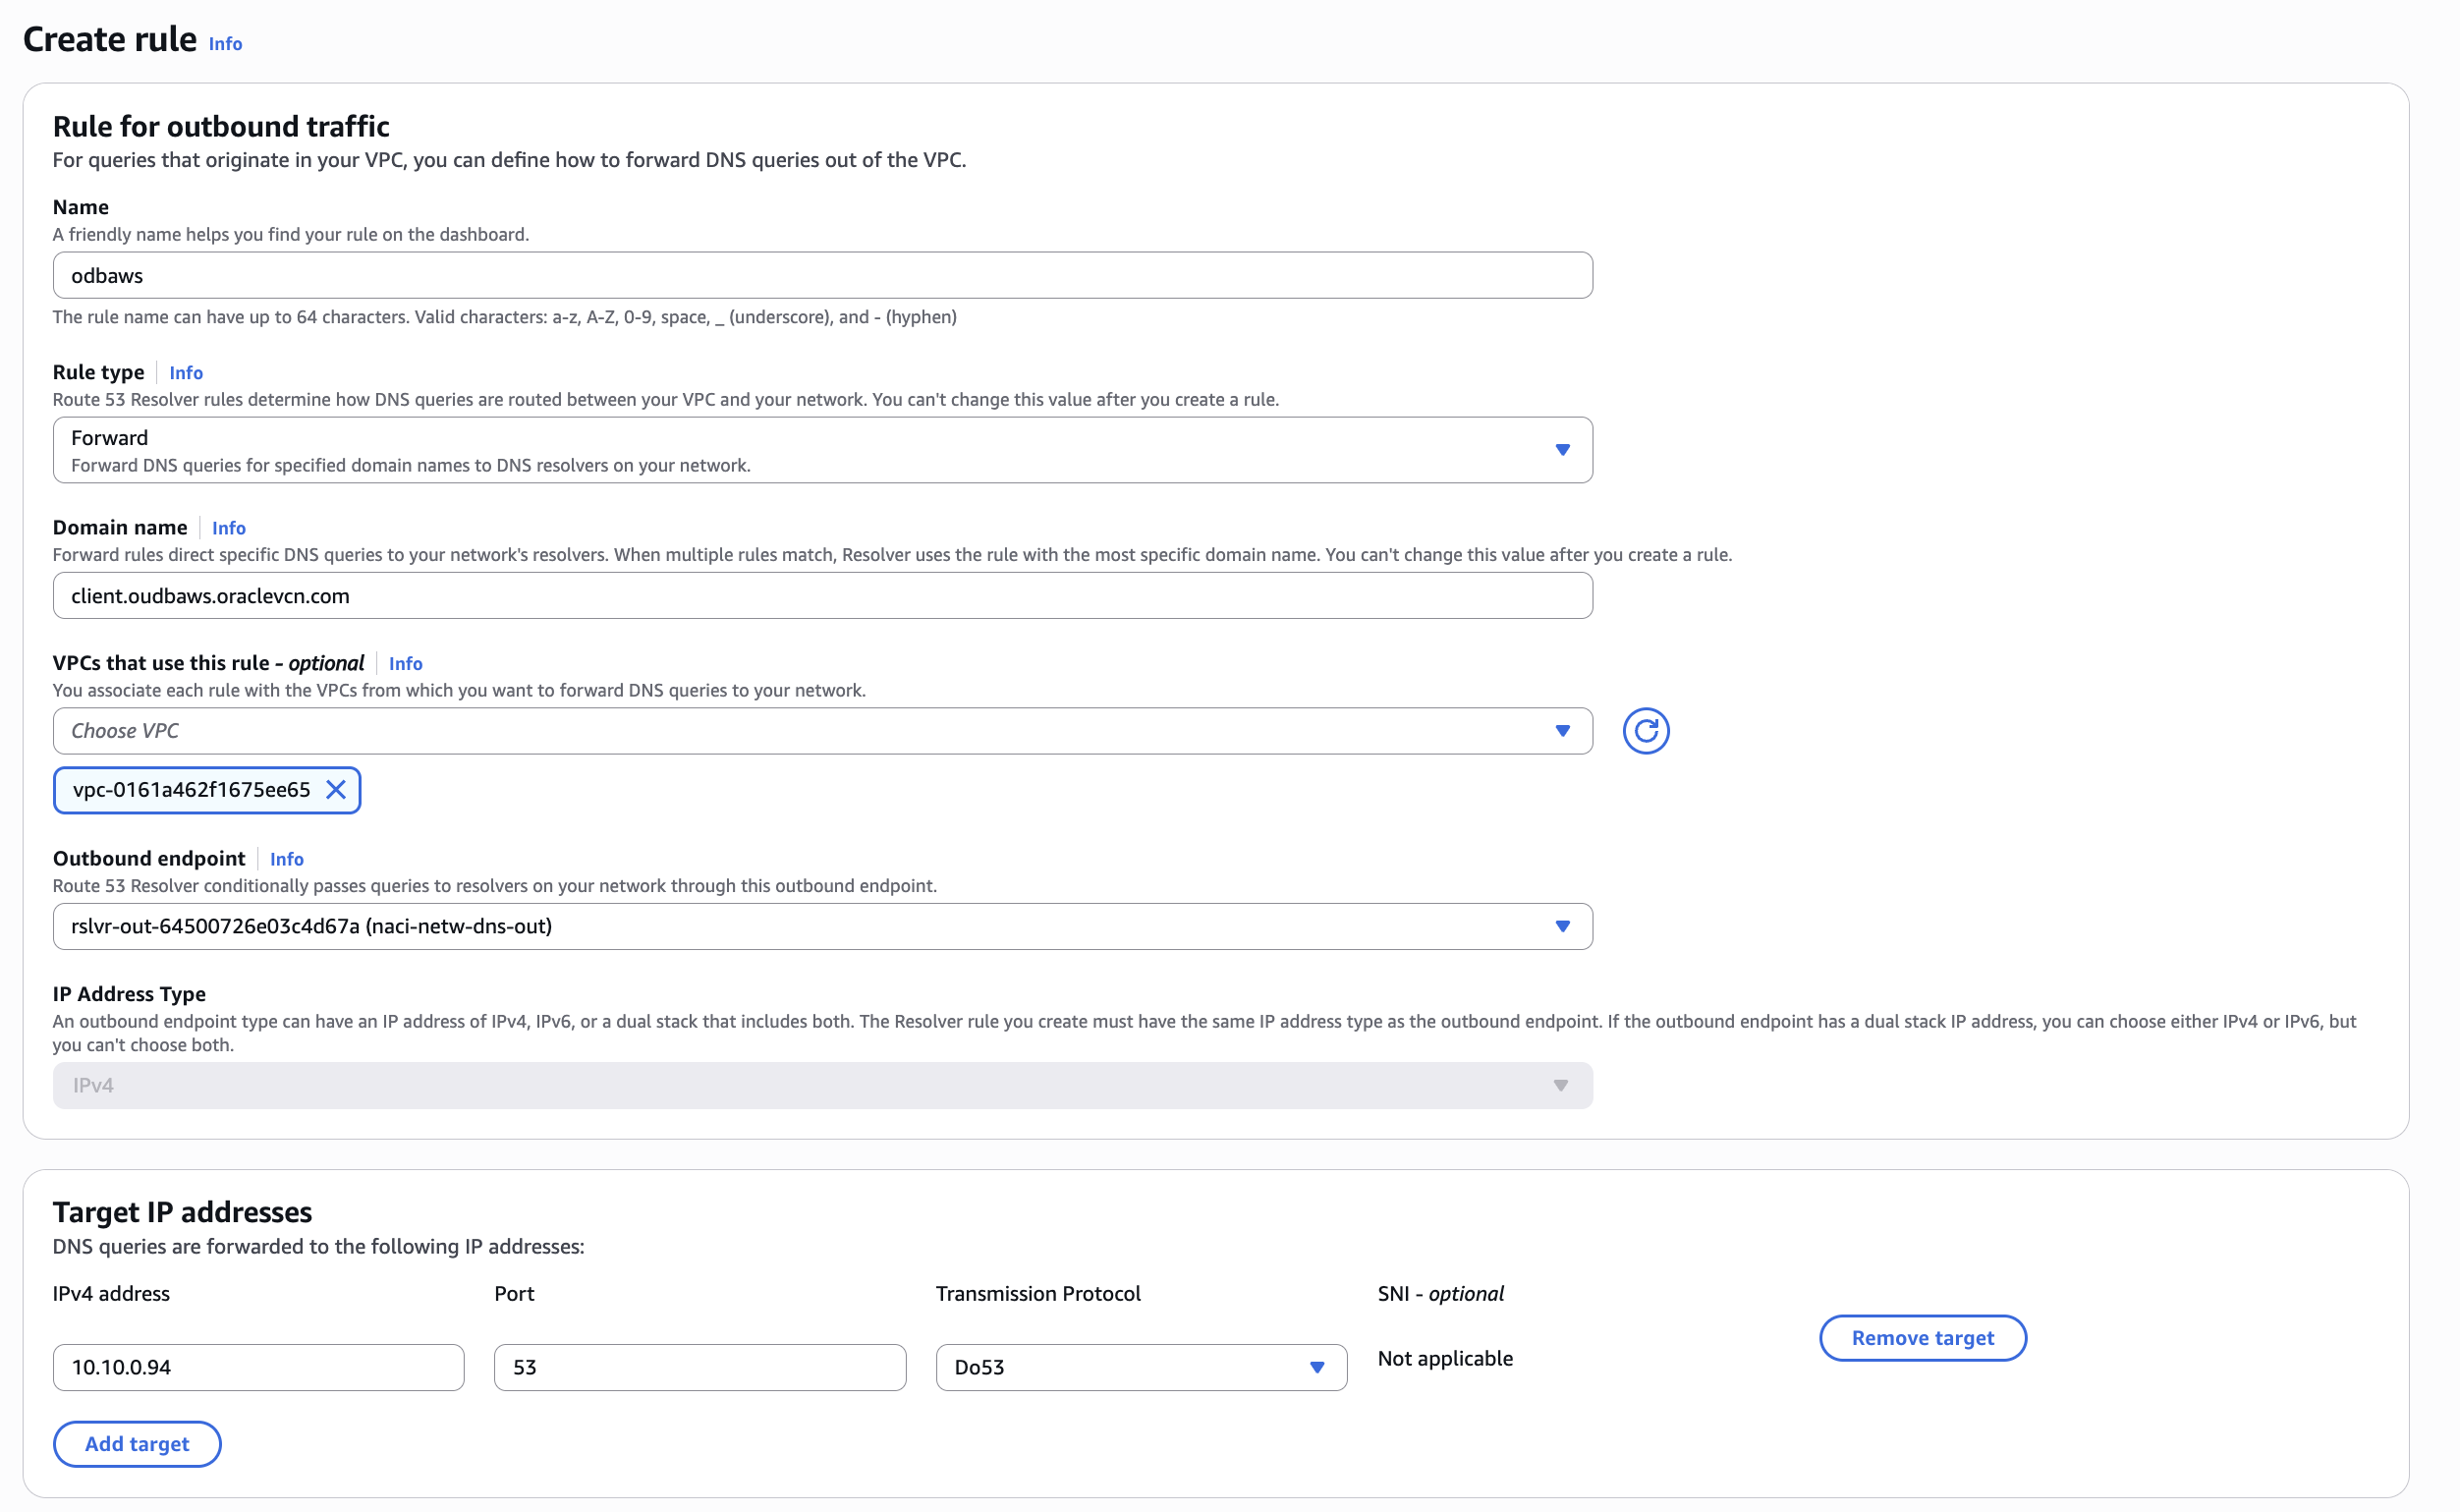Click the Outbound endpoint dropdown arrow icon
Image resolution: width=2460 pixels, height=1512 pixels.
pos(1562,926)
